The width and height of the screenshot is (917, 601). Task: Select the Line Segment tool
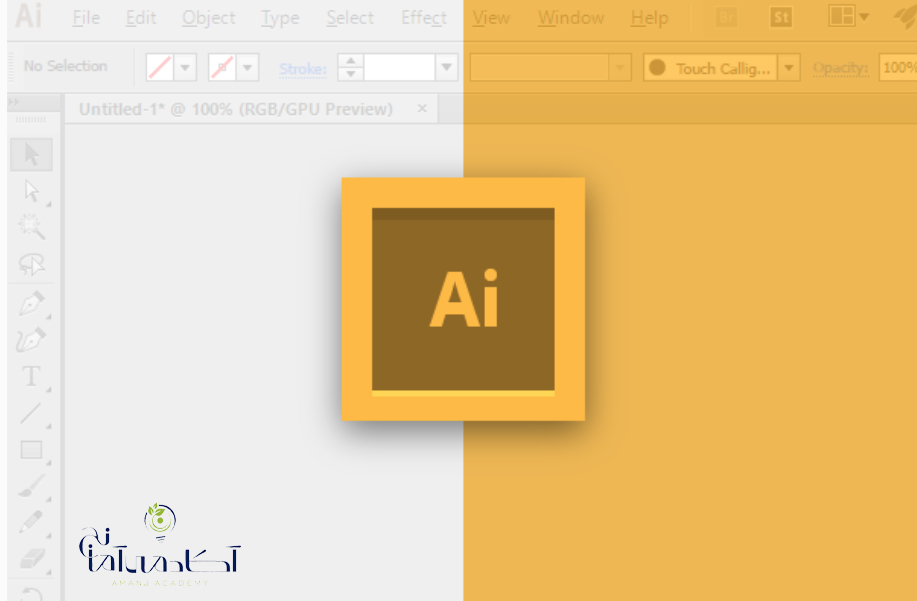coord(32,414)
